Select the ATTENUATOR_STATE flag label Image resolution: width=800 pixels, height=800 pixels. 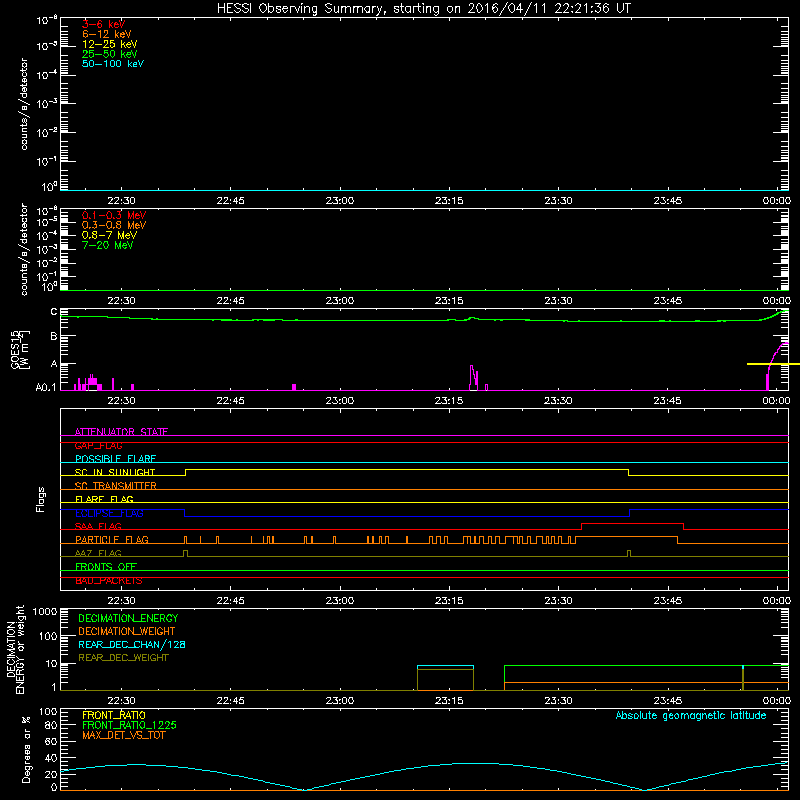tap(121, 432)
